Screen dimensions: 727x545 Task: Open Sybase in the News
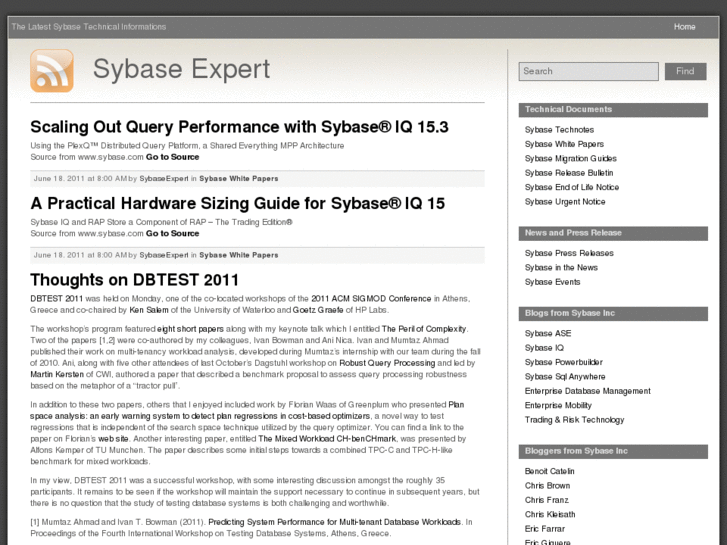(561, 268)
